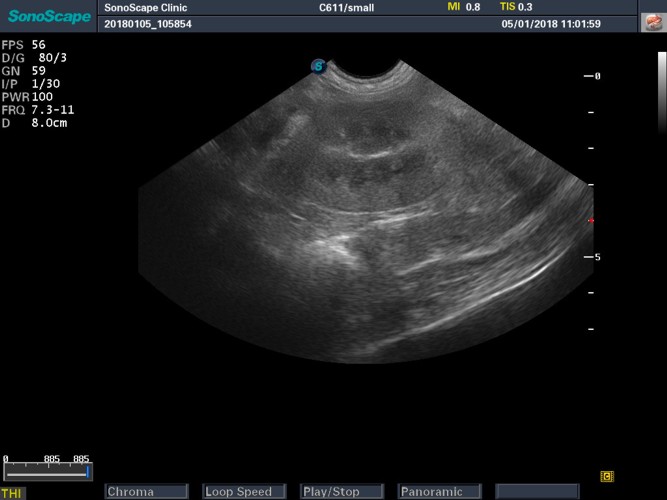Click the ultrasound image sector
667x500 pixels.
point(366,213)
